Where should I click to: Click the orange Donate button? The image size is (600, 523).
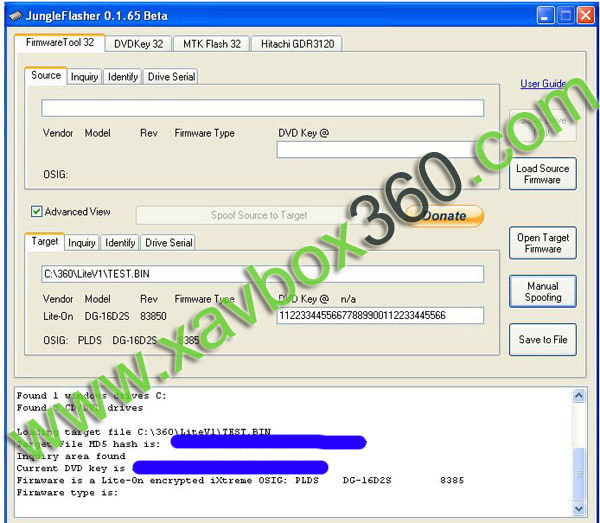(445, 216)
